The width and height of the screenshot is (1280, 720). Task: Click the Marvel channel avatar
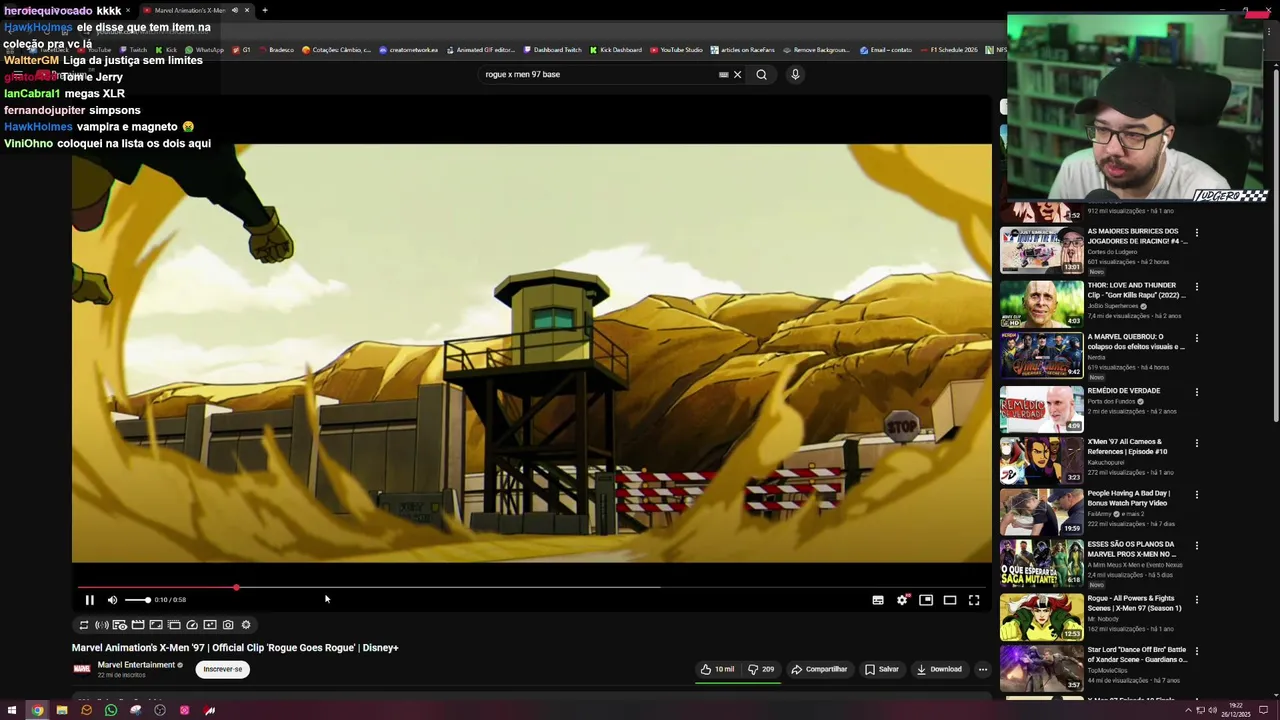pos(82,669)
